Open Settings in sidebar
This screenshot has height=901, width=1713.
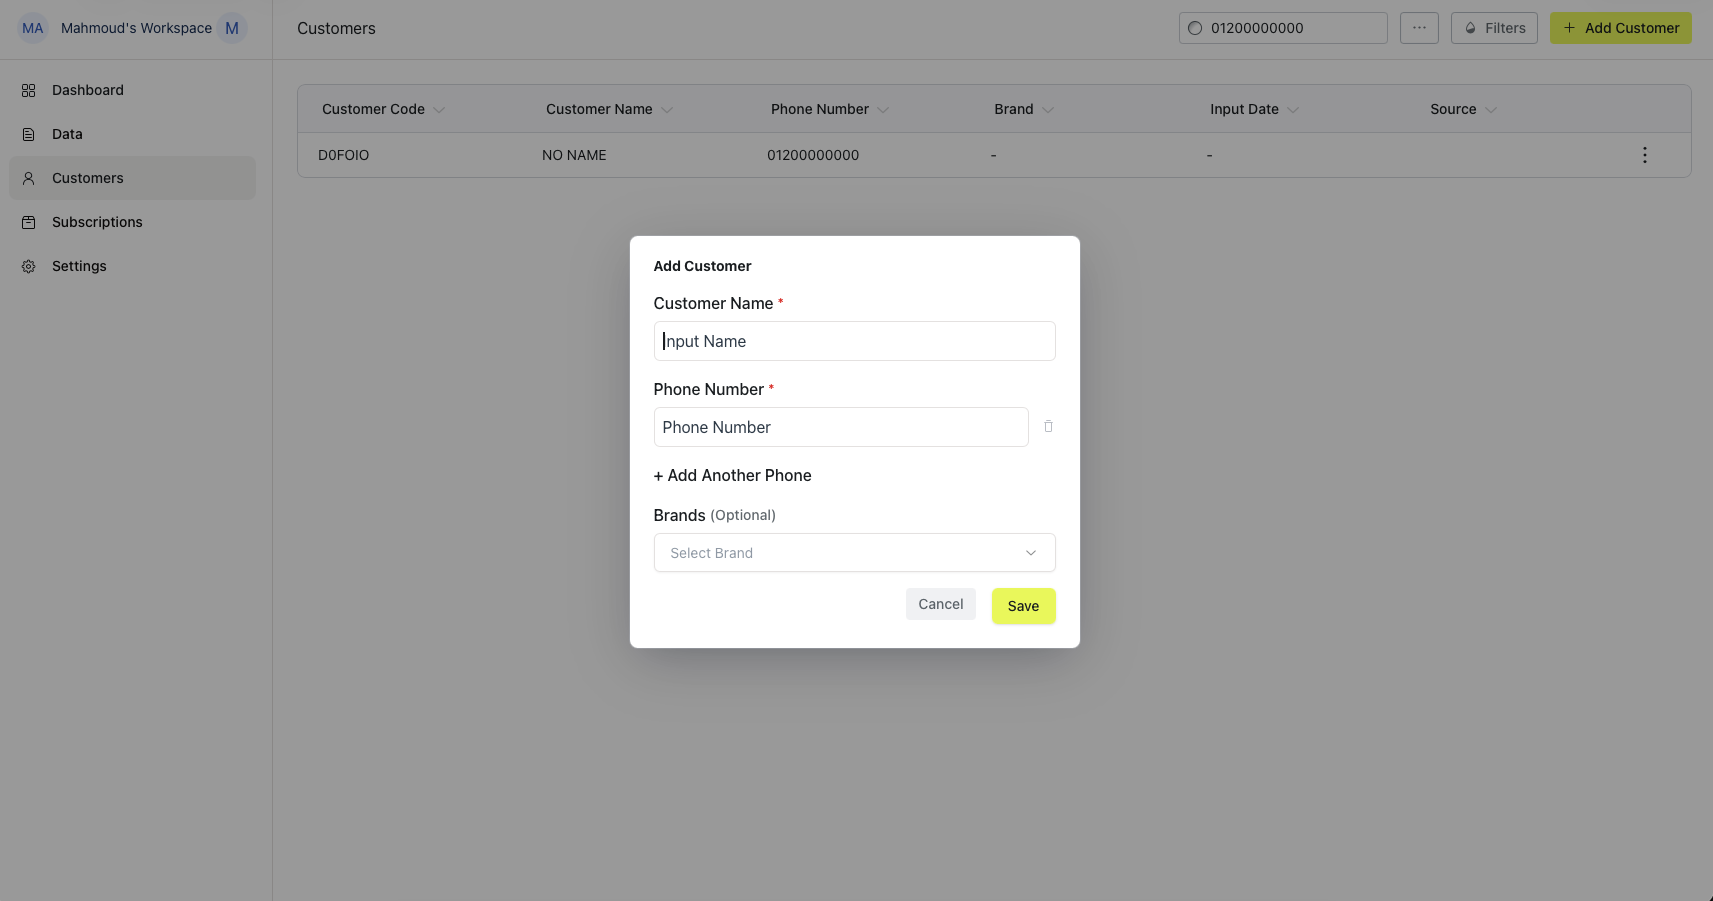(x=133, y=266)
